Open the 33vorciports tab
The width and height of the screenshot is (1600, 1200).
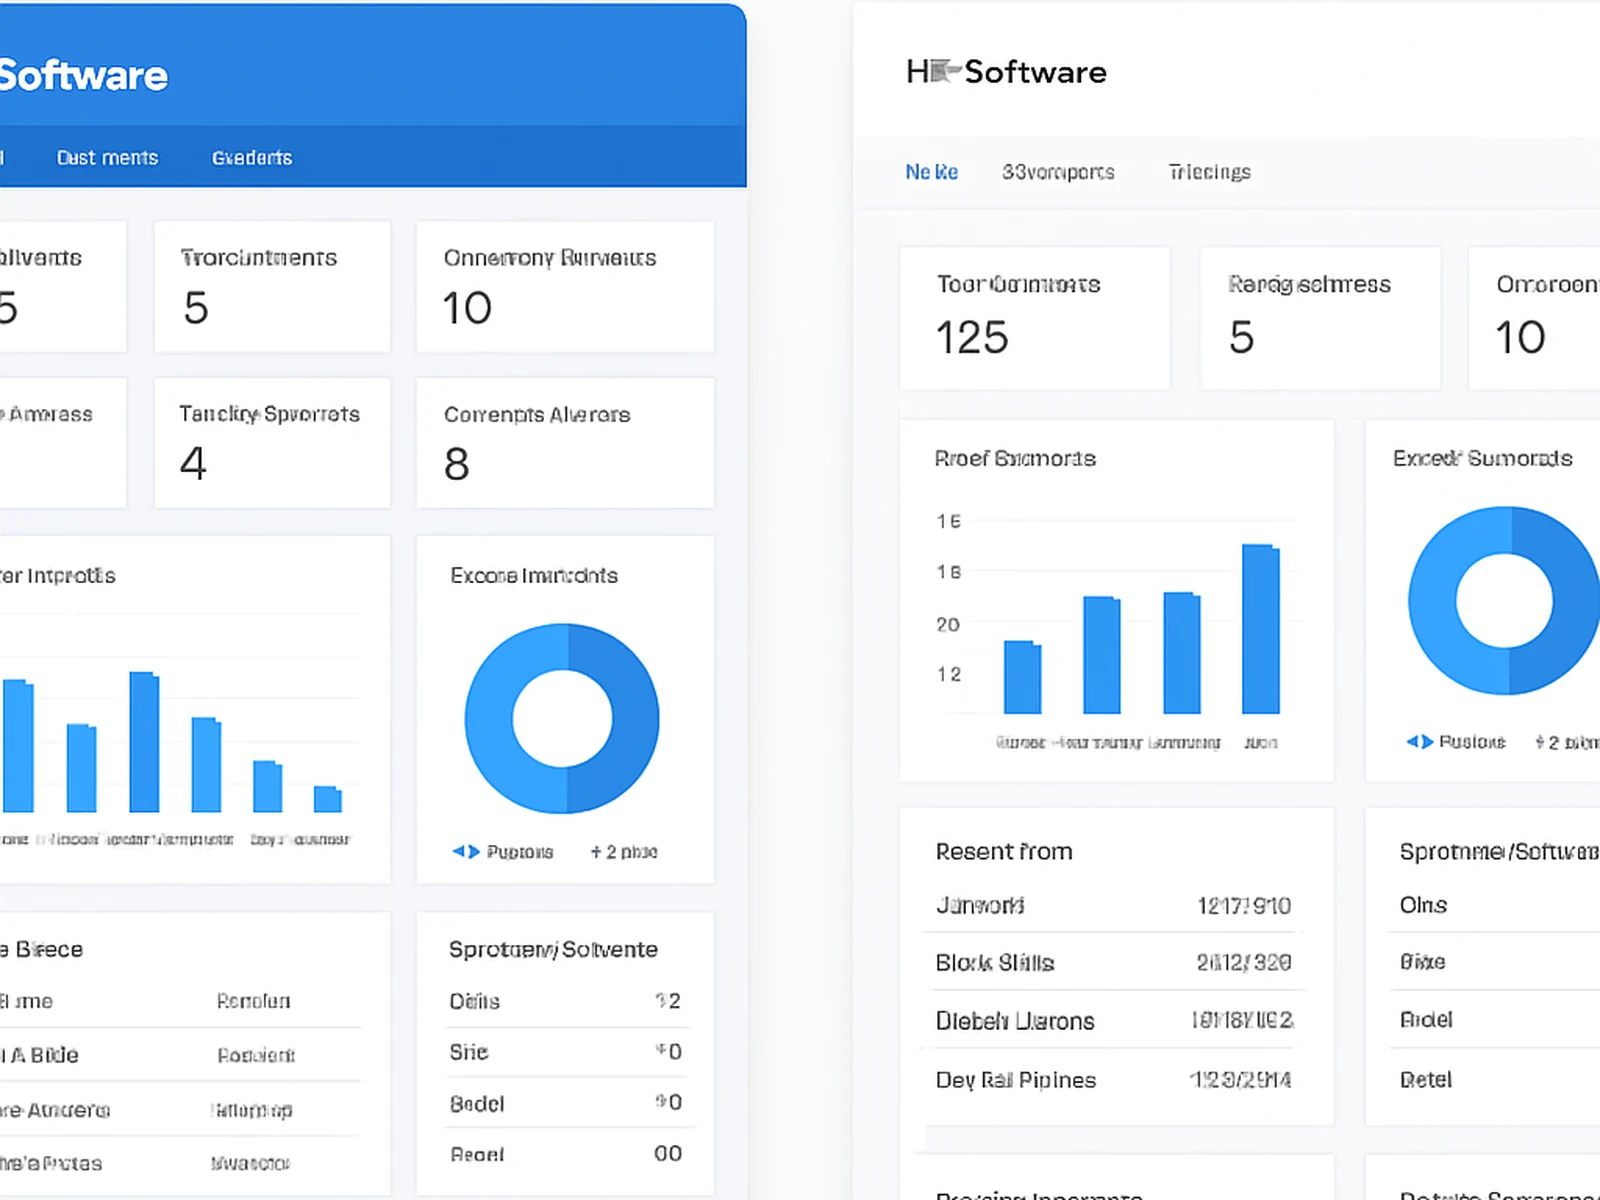coord(1058,172)
